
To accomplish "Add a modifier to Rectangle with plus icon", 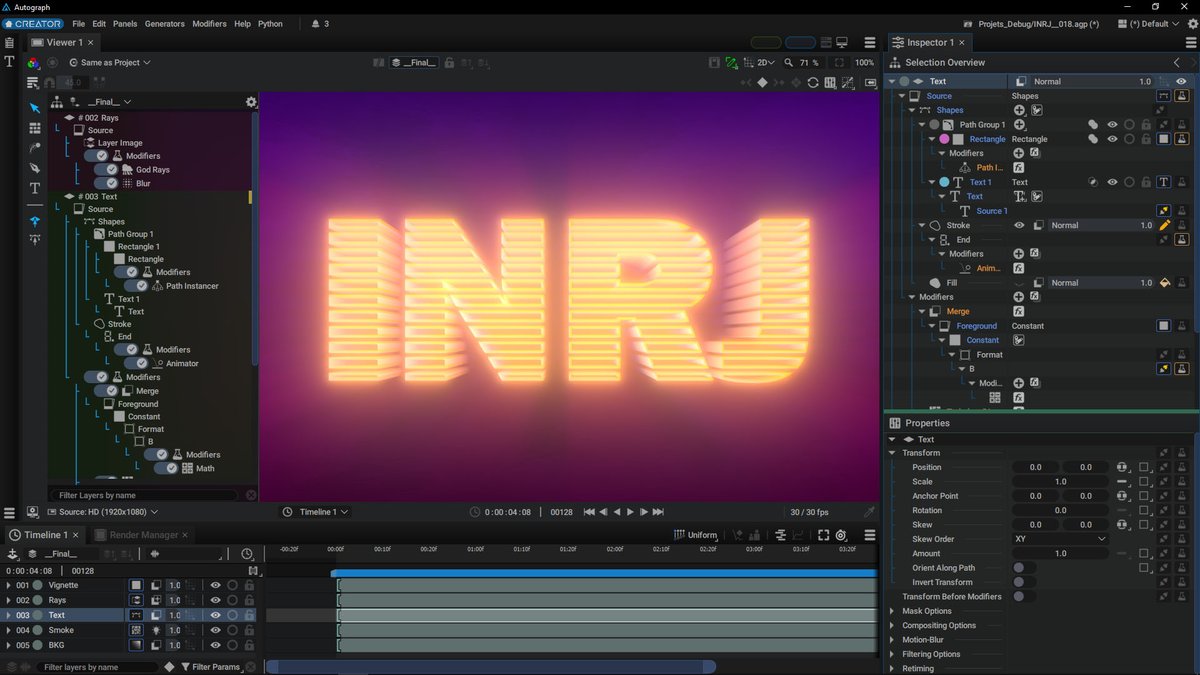I will pos(1018,153).
